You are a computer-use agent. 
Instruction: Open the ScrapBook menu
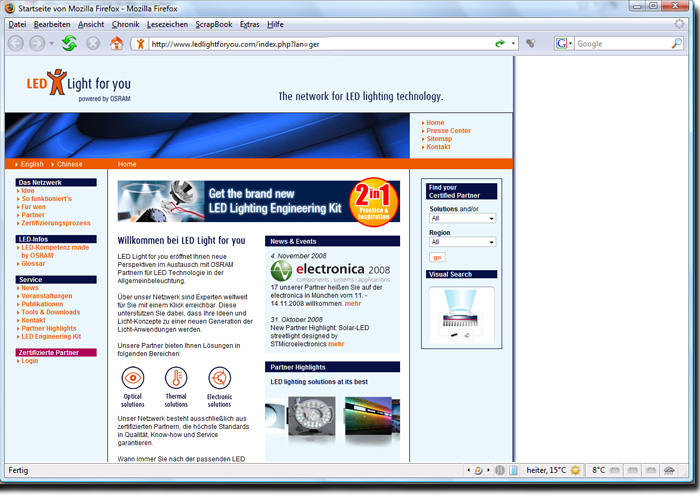click(214, 25)
